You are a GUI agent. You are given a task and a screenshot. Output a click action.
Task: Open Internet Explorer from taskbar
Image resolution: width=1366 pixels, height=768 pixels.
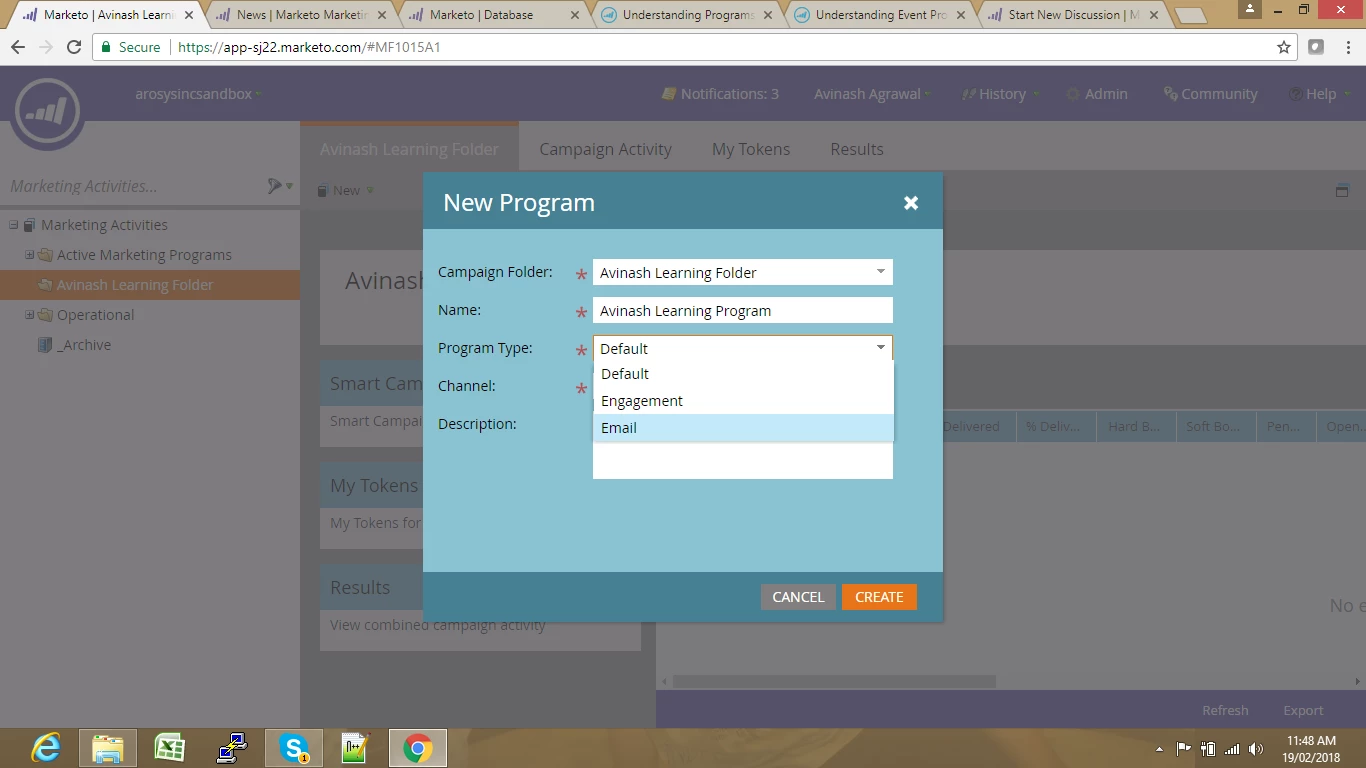[46, 748]
